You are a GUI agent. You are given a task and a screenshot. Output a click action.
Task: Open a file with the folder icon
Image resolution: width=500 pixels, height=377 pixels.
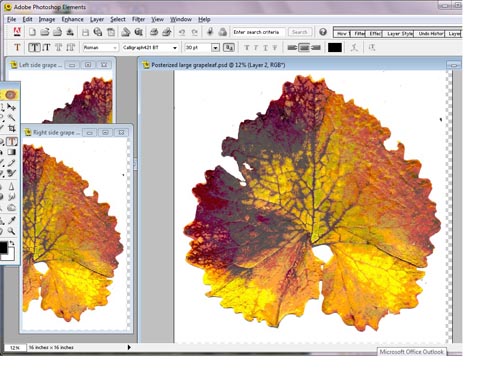[x=45, y=32]
